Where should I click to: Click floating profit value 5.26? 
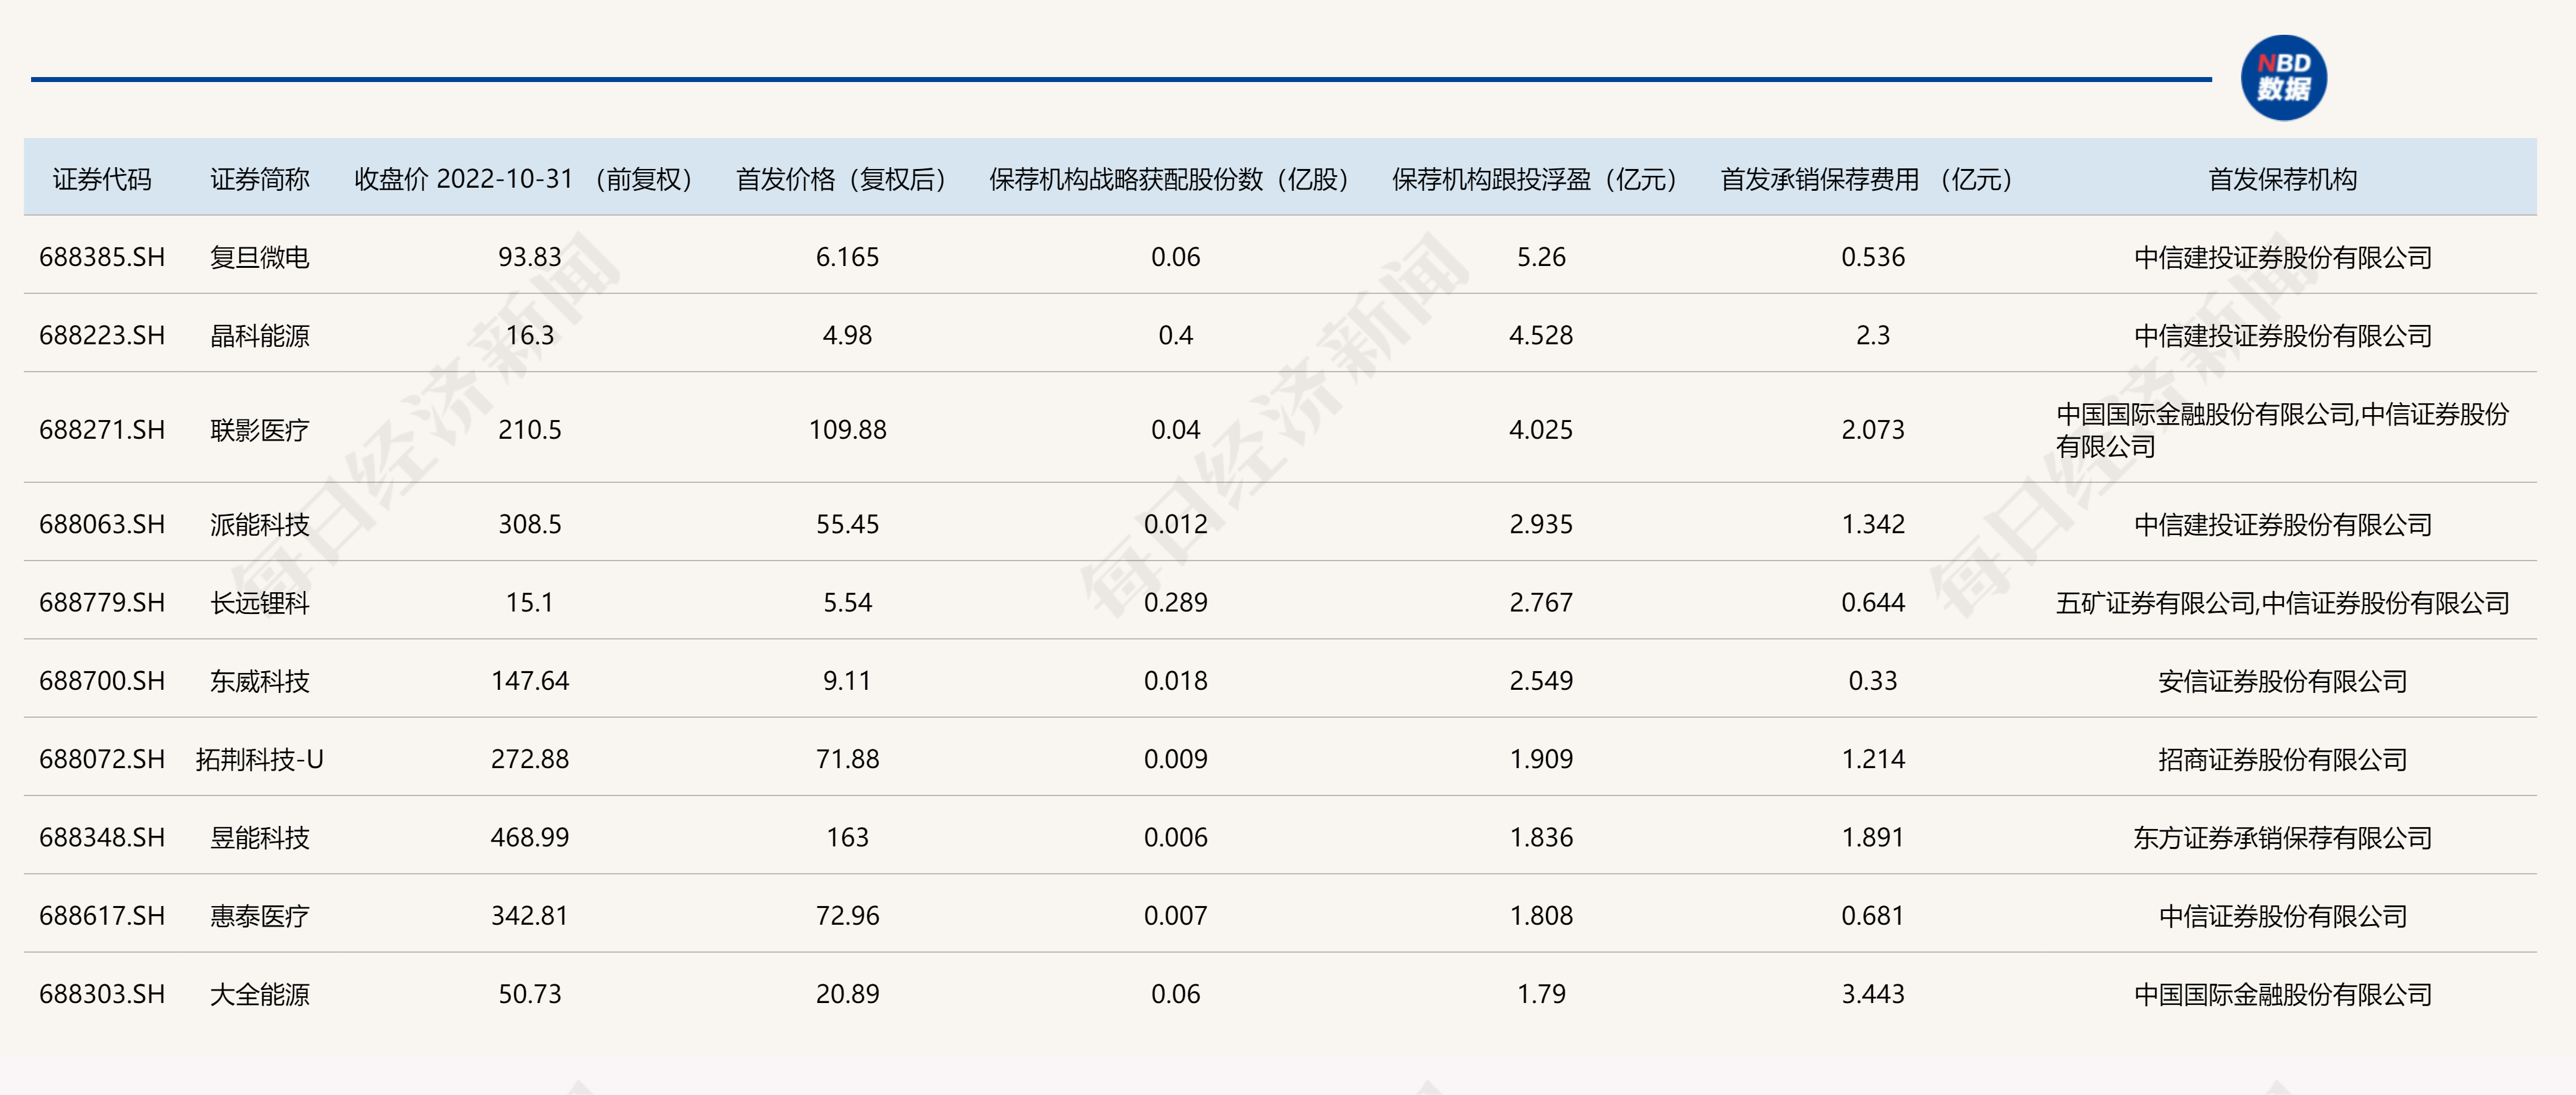(1541, 257)
